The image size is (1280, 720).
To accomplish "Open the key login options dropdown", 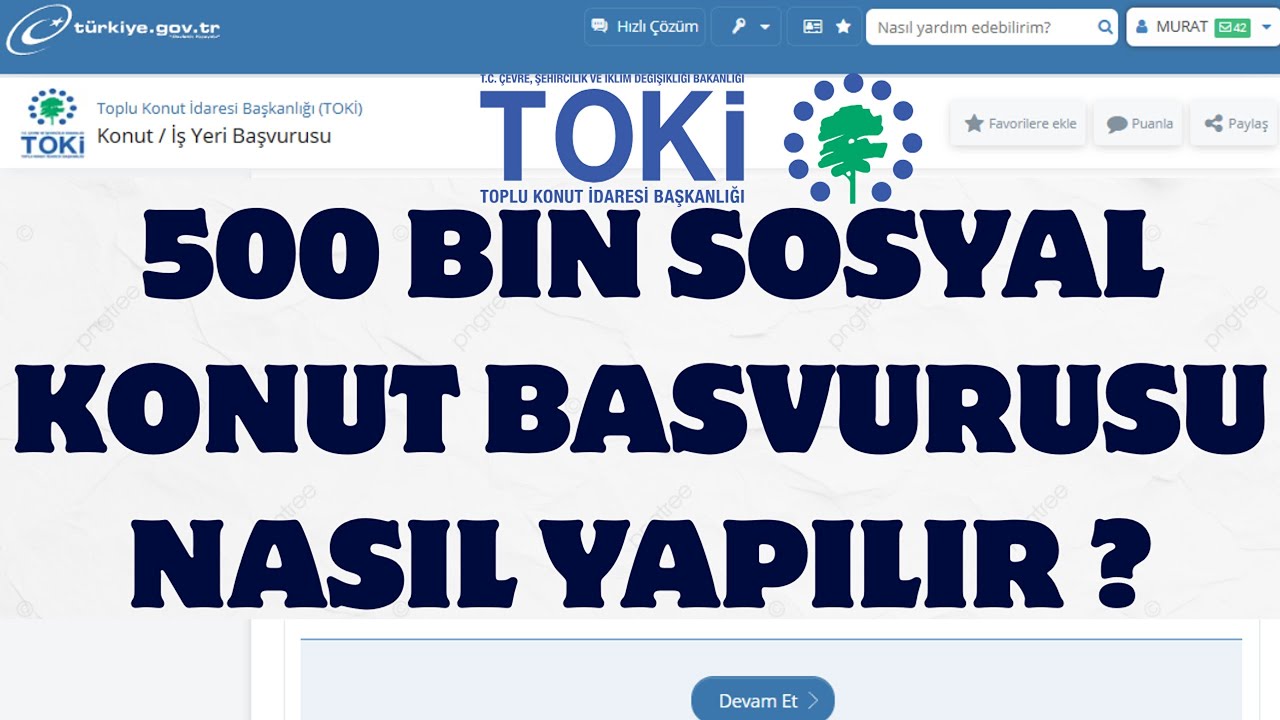I will tap(746, 27).
